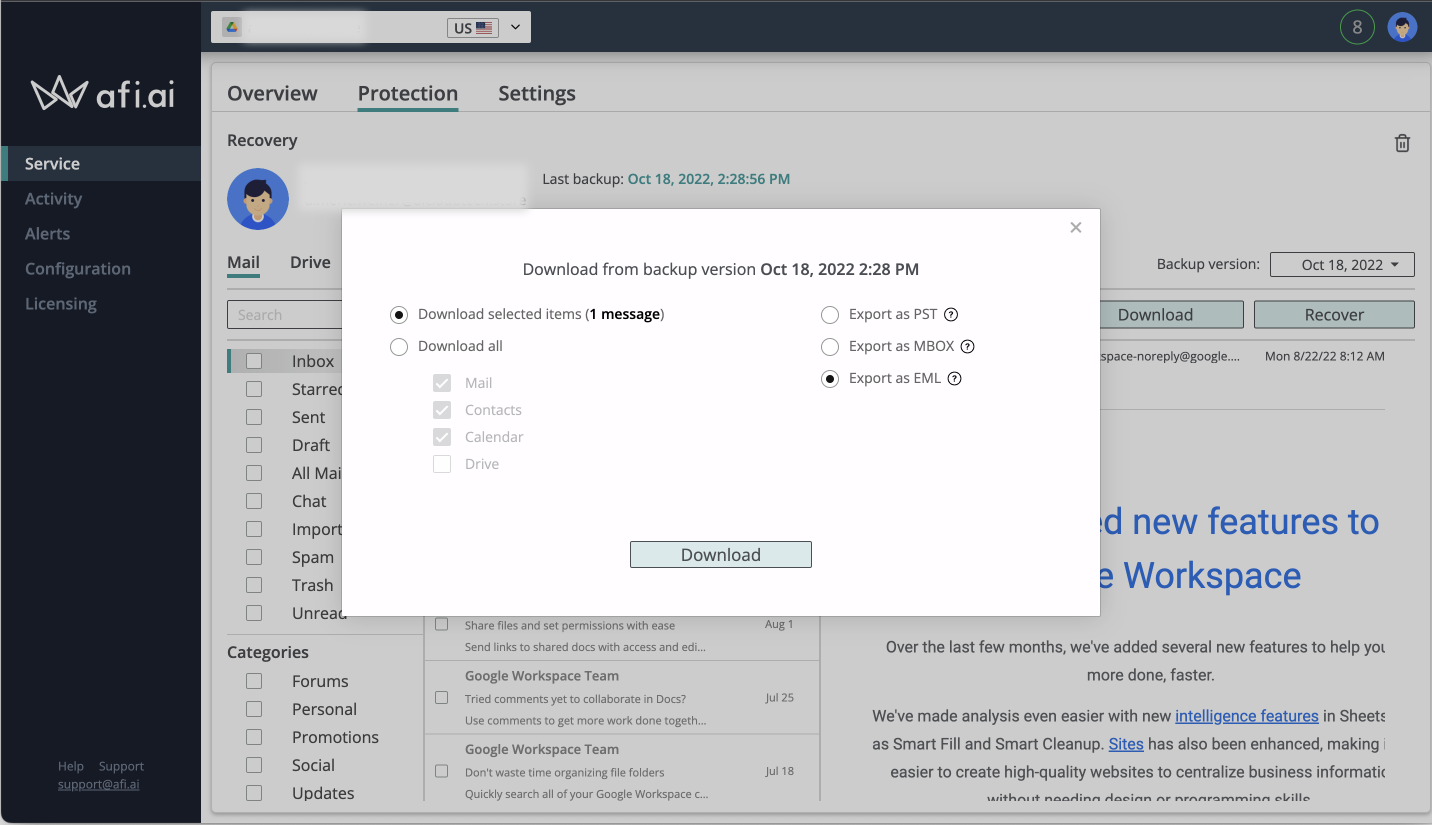Screen dimensions: 1432x825
Task: Click the trash icon in the Recovery header
Action: (1402, 143)
